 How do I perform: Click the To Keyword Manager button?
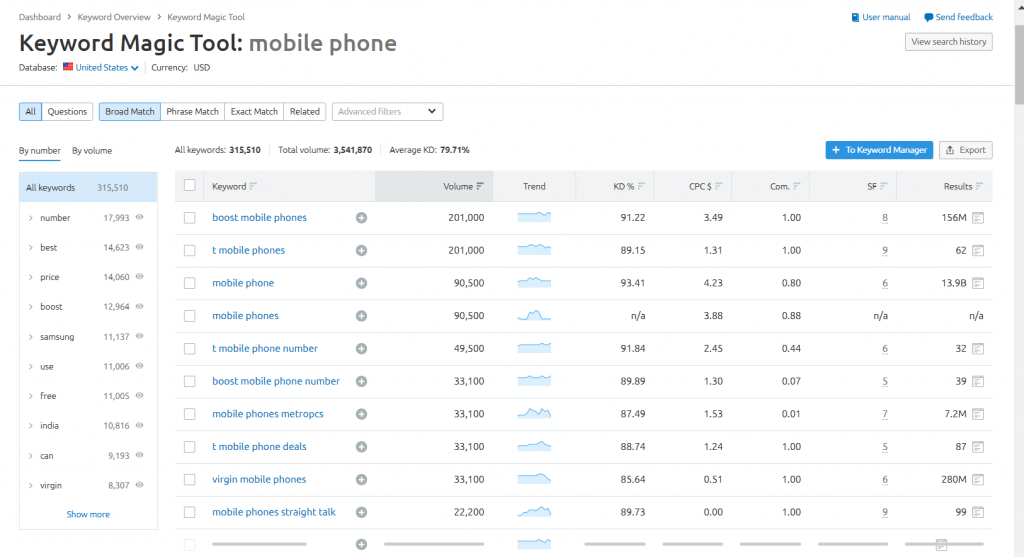pos(879,150)
